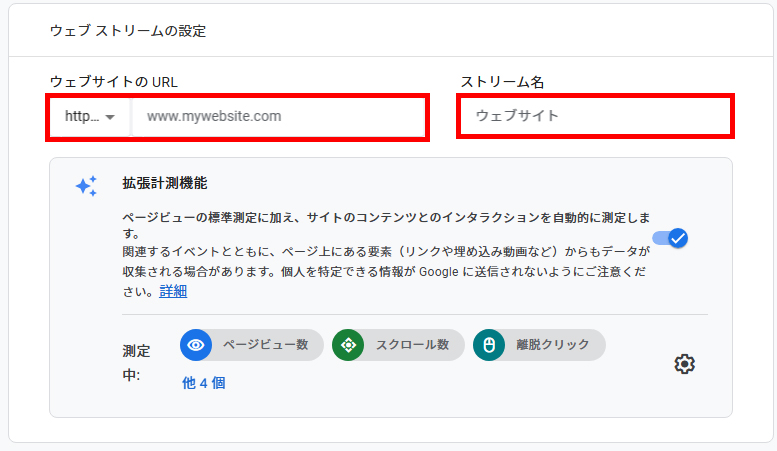Click the outbound click mouse icon
The width and height of the screenshot is (777, 451).
489,345
